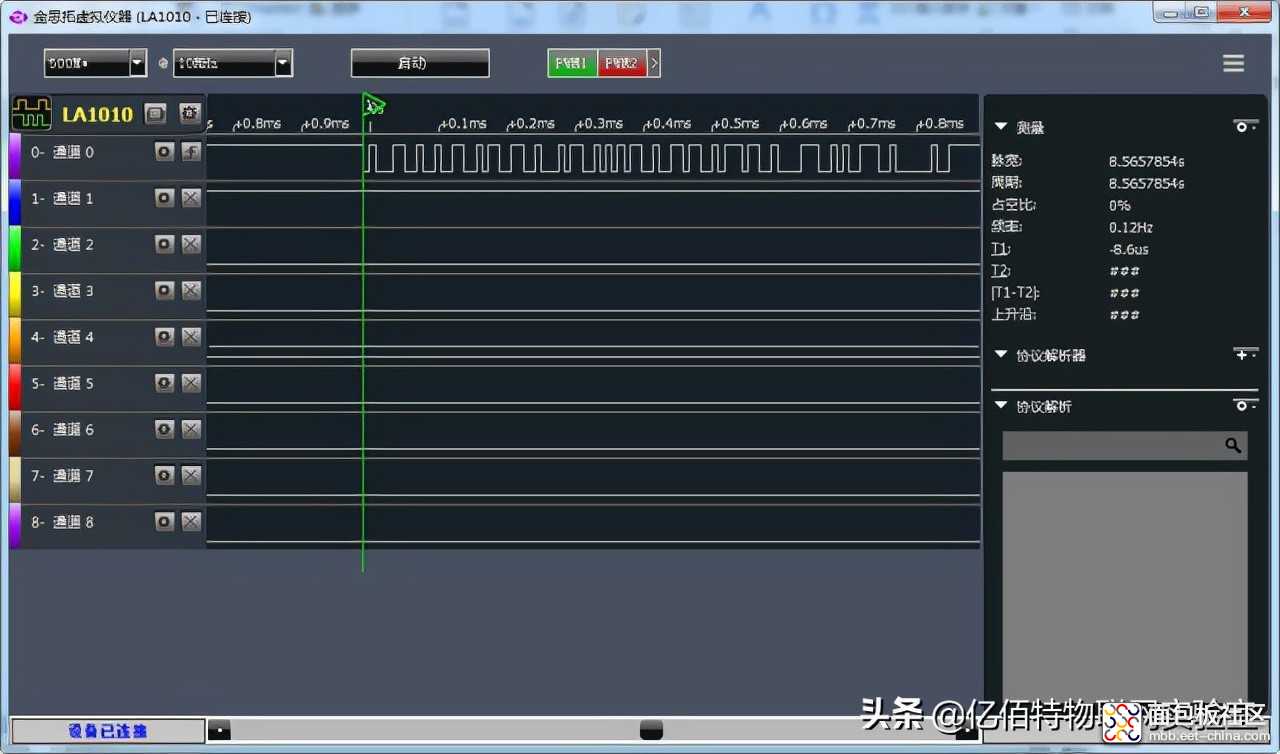Open measurement panel gear options

pos(1245,126)
